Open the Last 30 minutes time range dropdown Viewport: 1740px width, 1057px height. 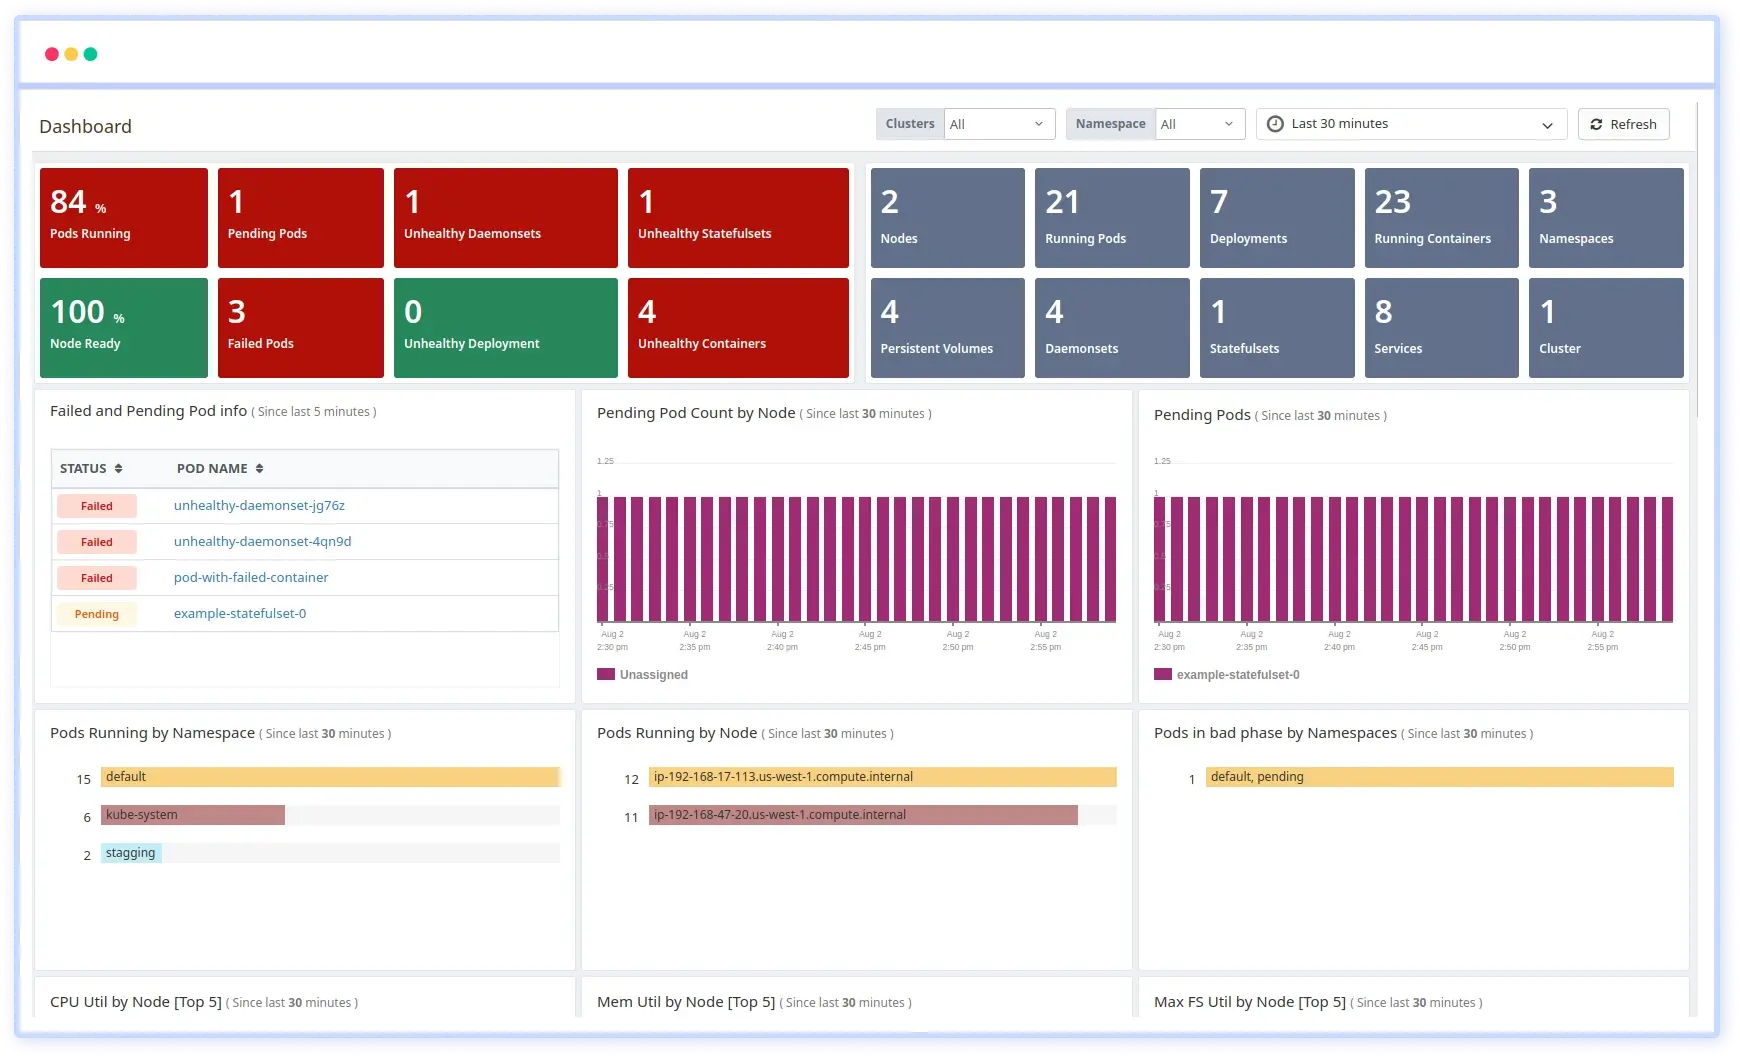pos(1411,124)
